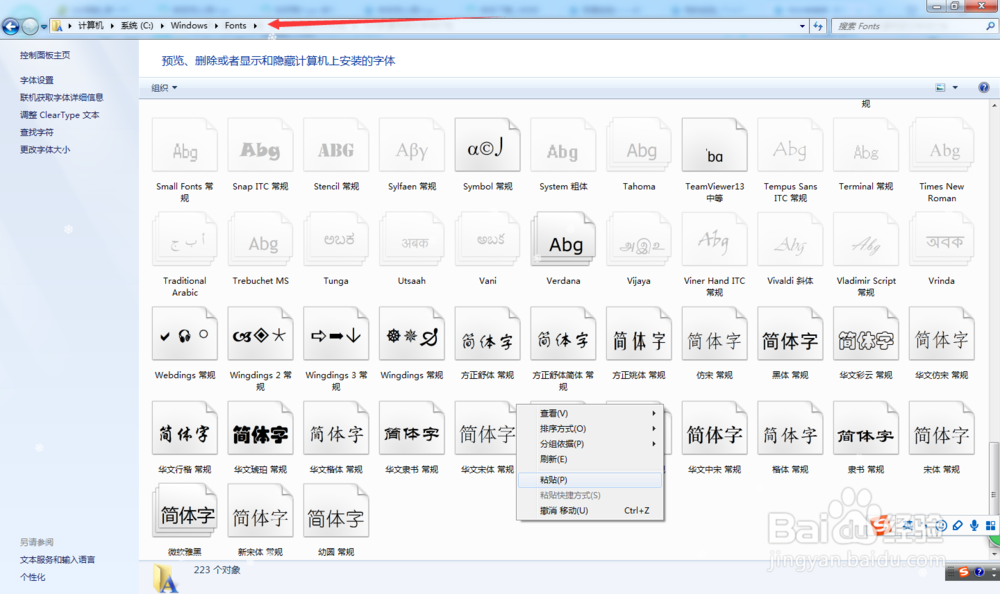Select the Vani font icon

tap(487, 240)
